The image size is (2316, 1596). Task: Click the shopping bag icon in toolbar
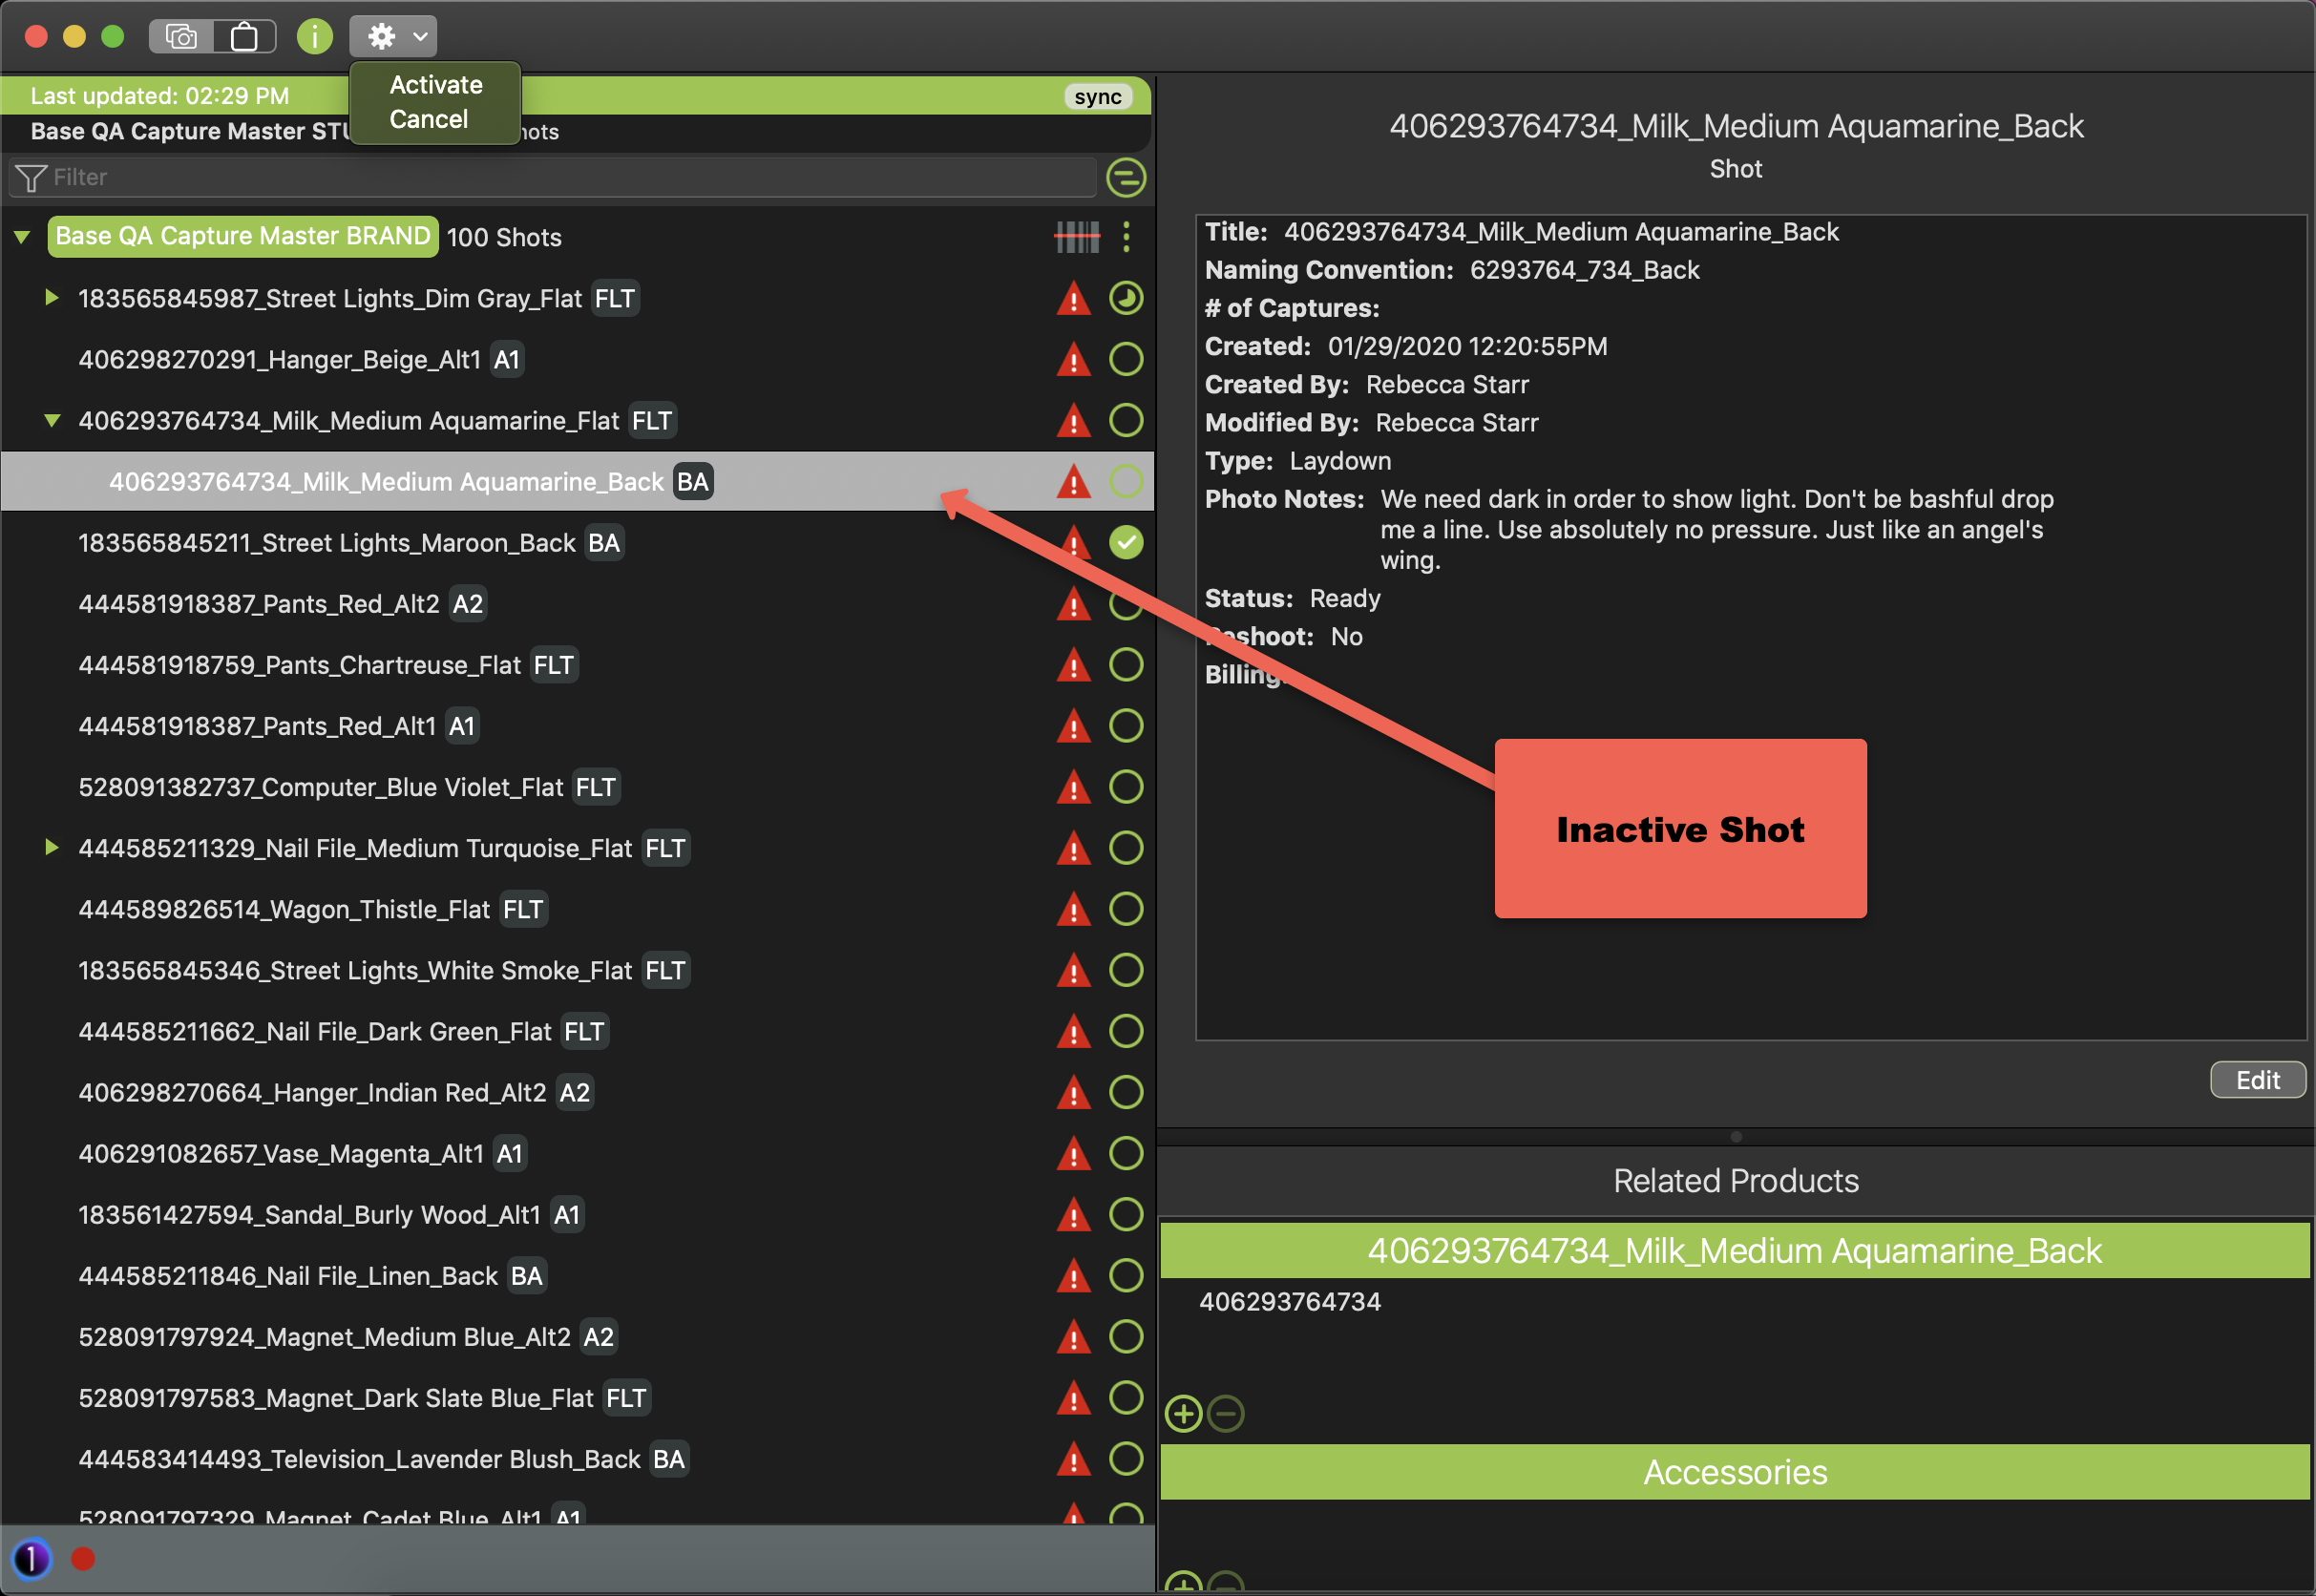pos(244,37)
